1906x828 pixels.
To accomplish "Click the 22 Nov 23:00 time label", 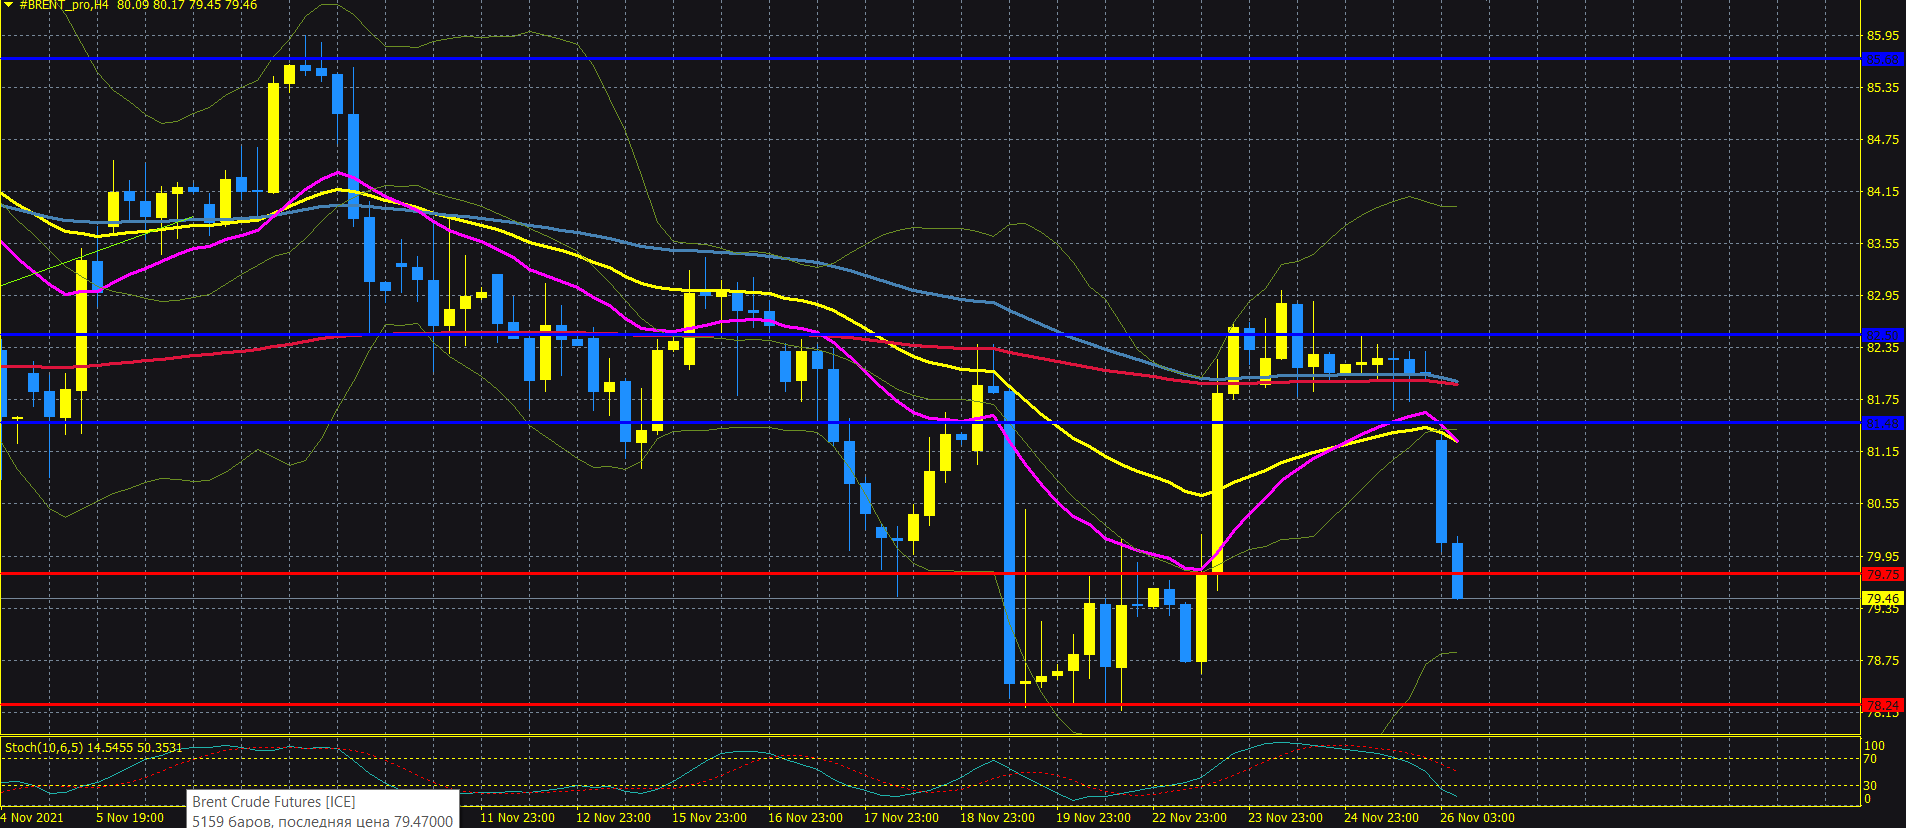I will [x=1189, y=817].
